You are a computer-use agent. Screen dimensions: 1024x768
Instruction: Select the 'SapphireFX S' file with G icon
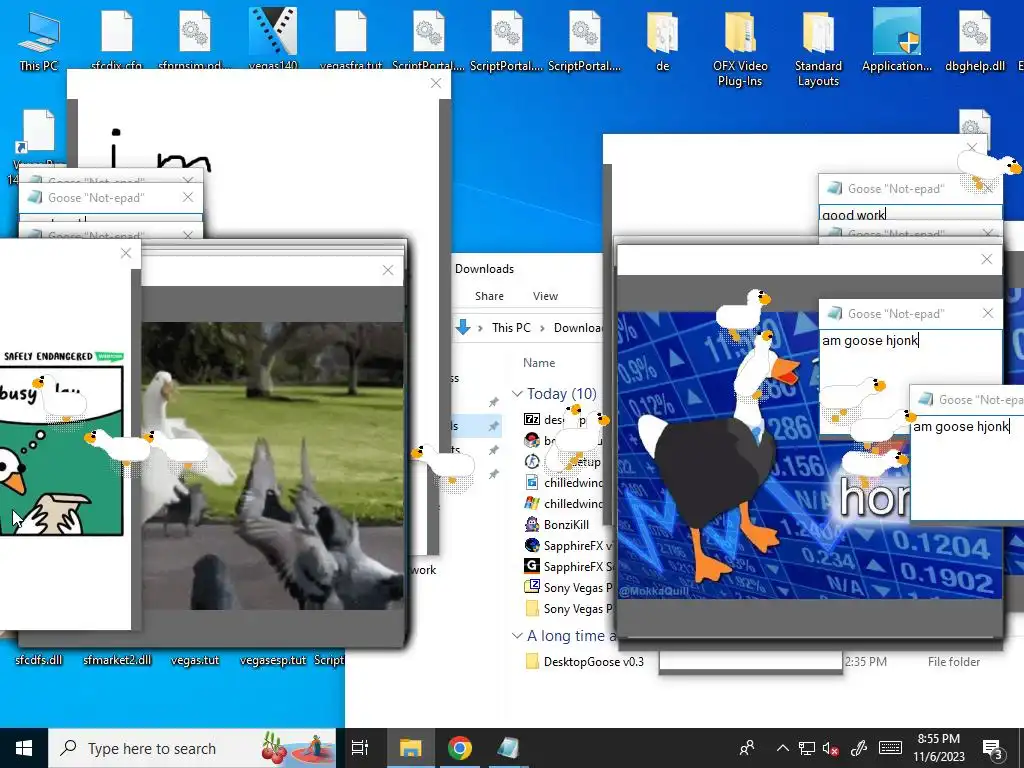[568, 566]
